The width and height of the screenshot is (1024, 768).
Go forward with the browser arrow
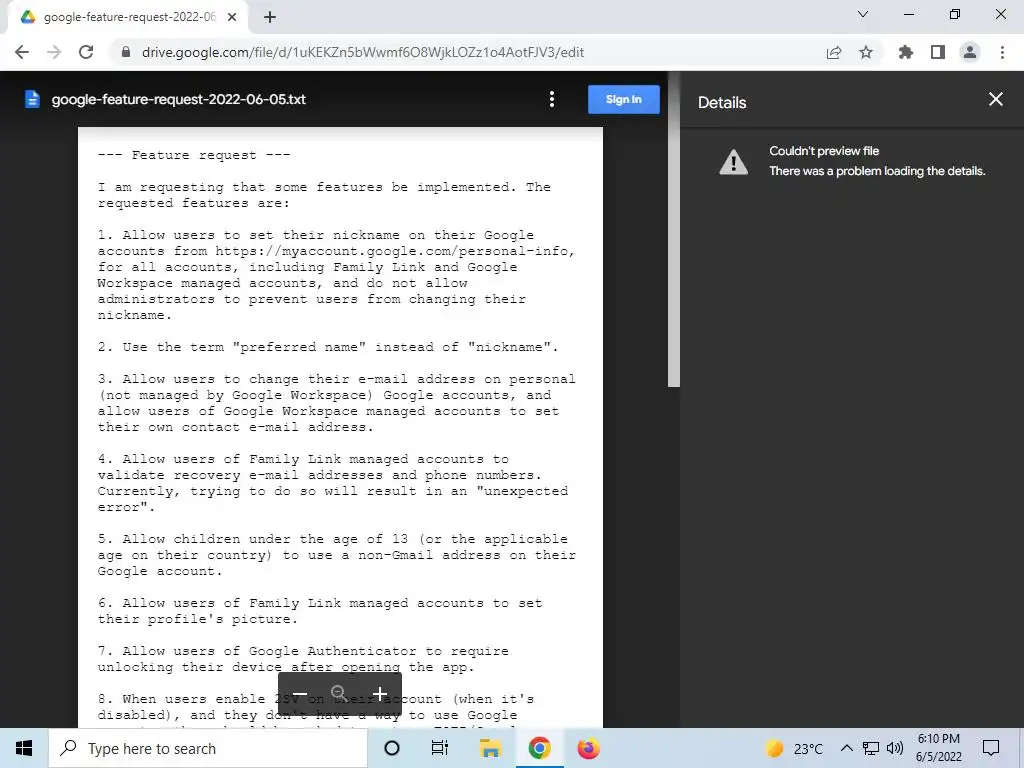point(54,52)
